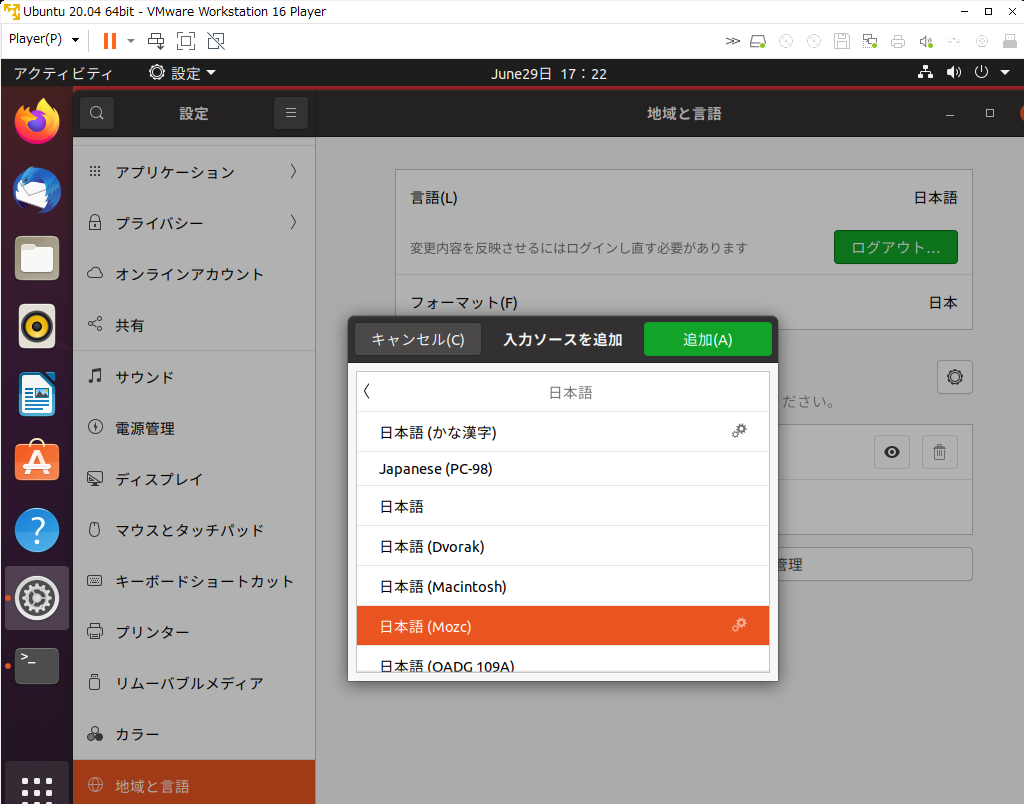Launch Thunderbird mail from the dock
This screenshot has width=1024, height=804.
tap(37, 190)
